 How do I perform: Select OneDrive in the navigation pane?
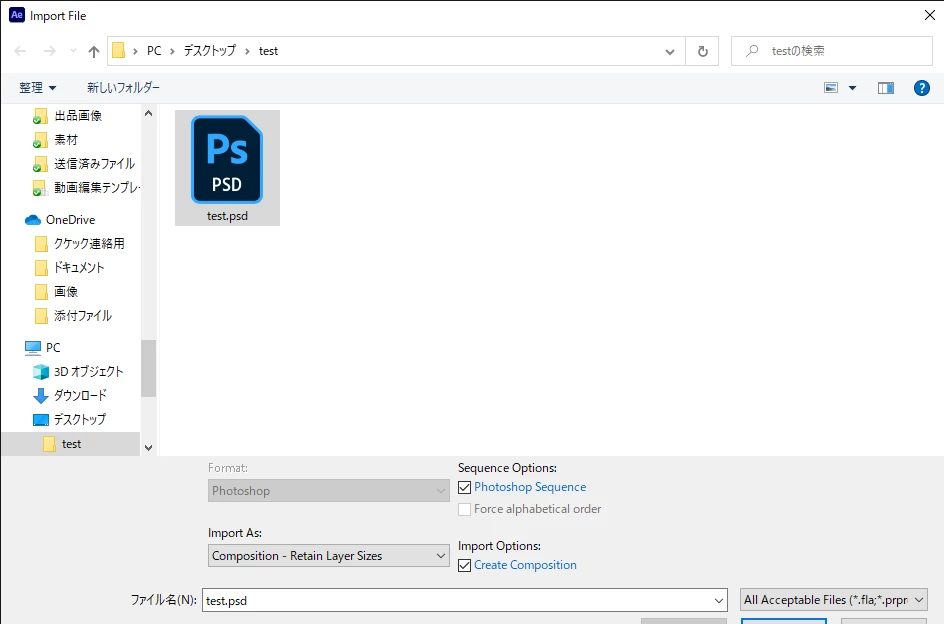(x=70, y=220)
